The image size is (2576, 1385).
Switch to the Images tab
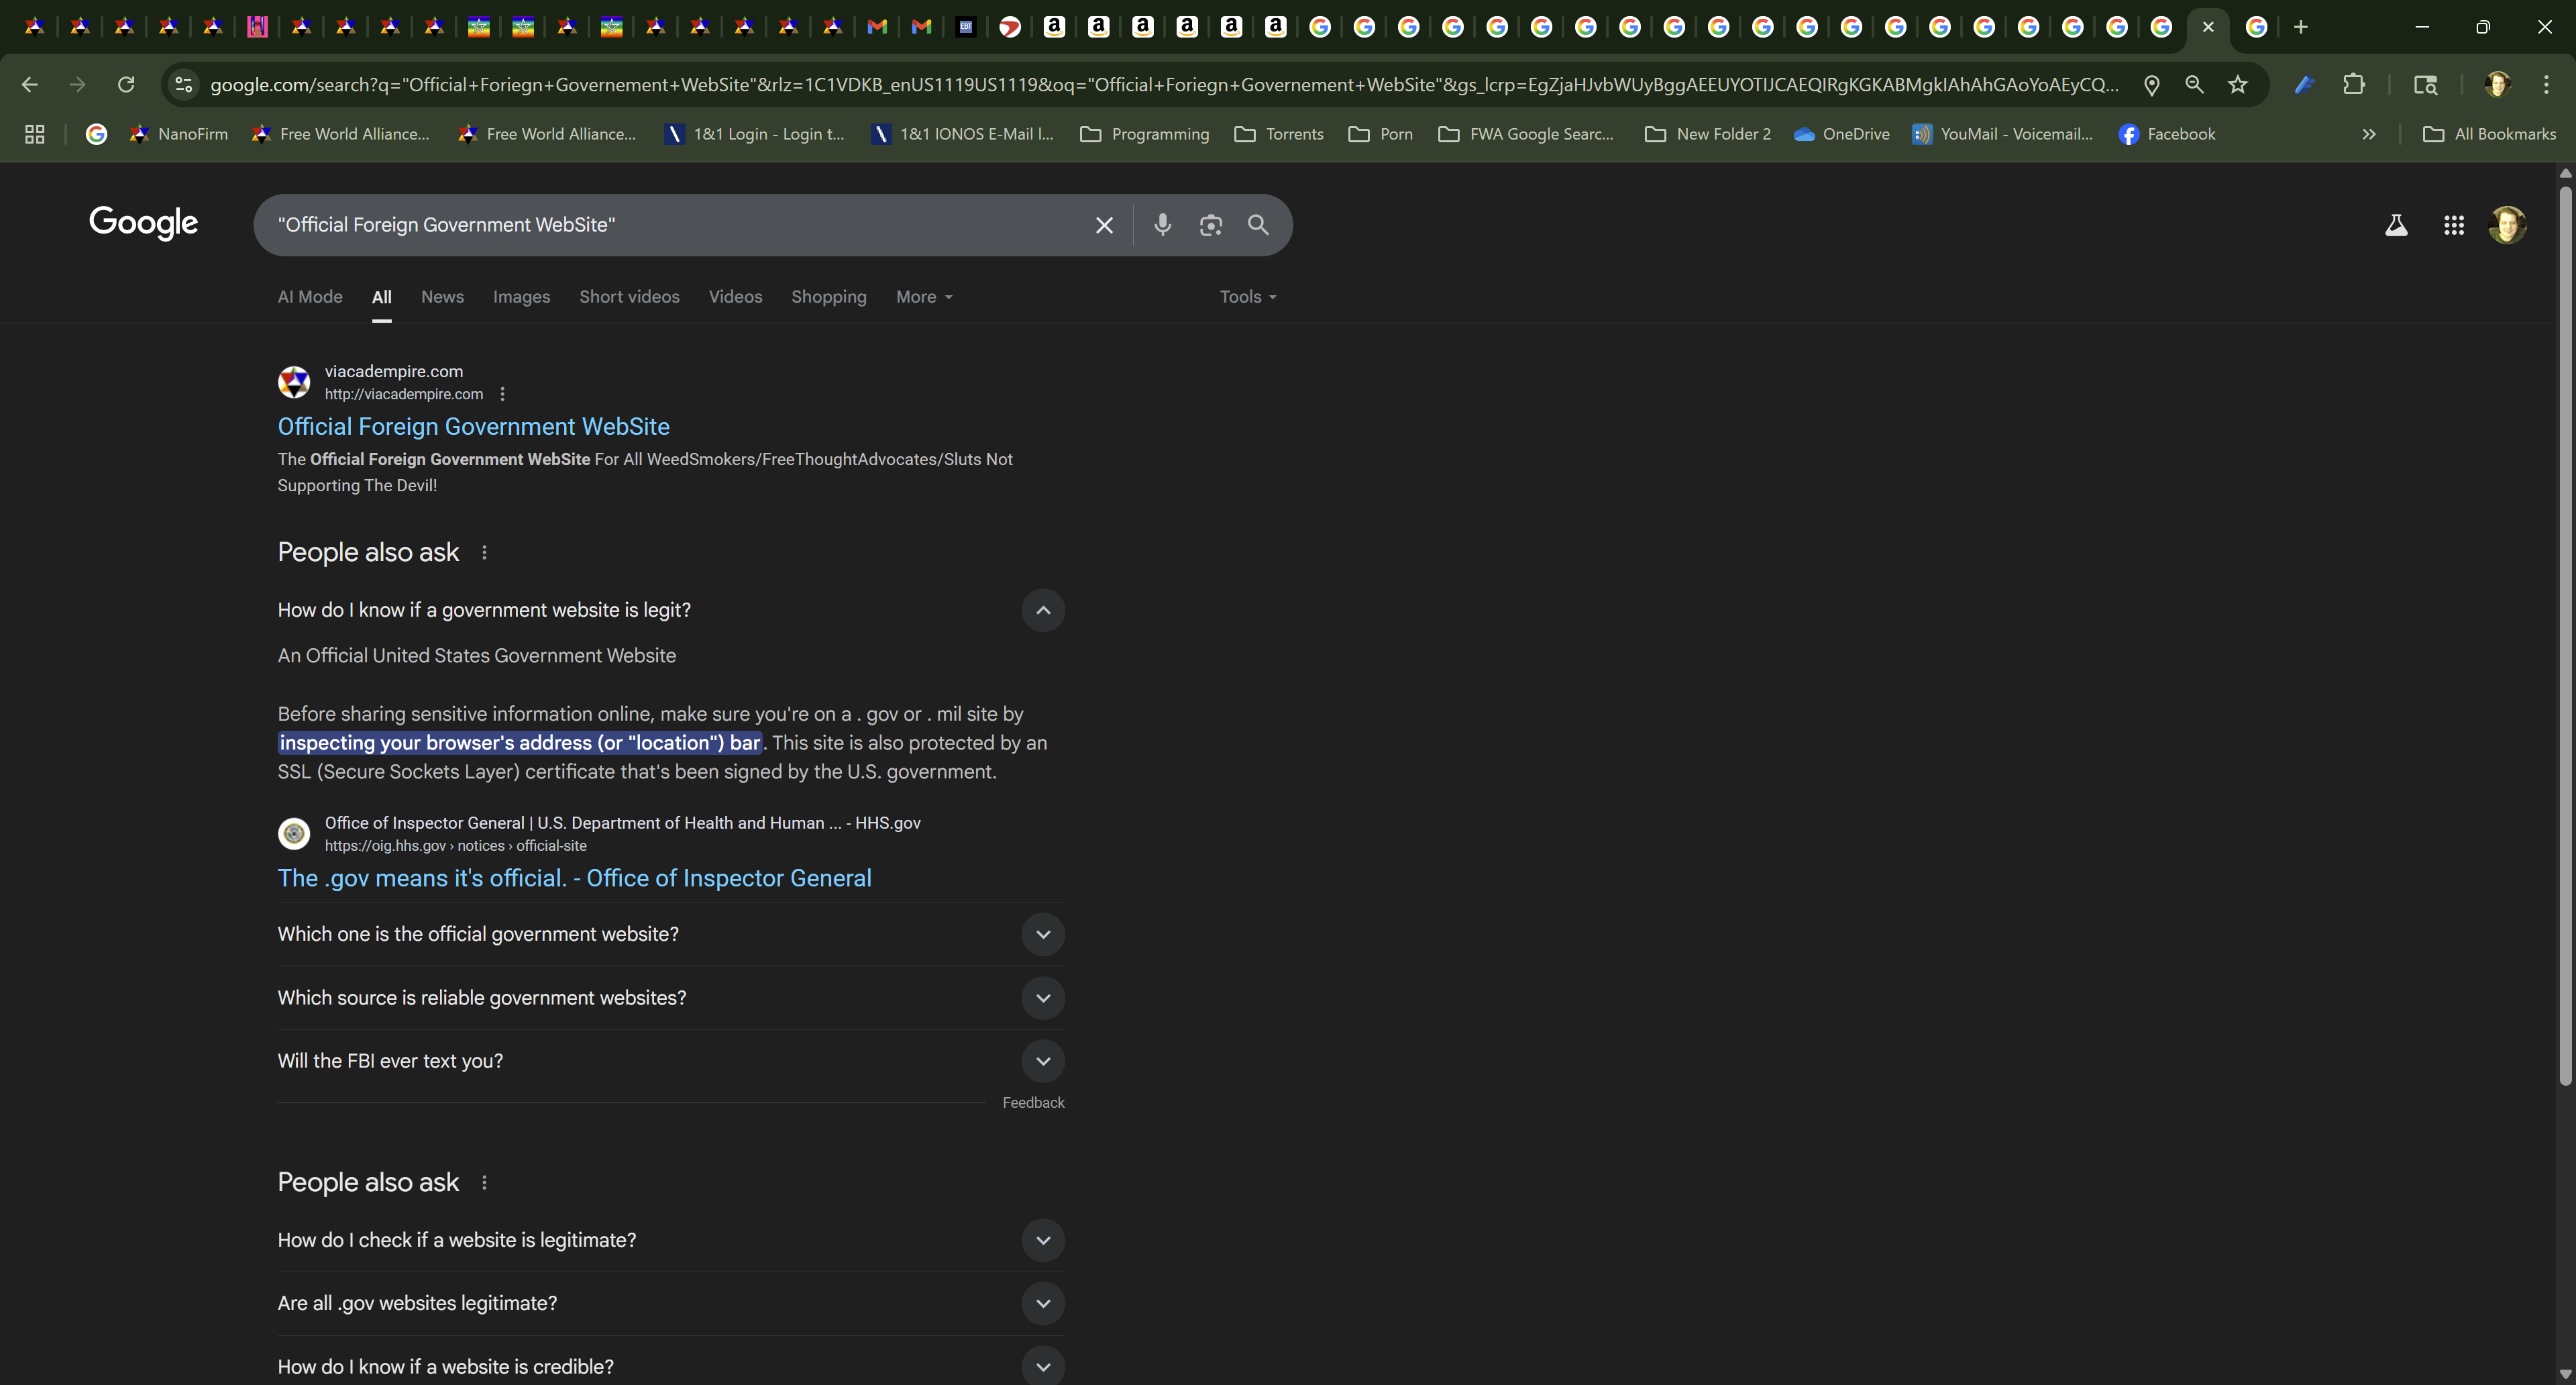[521, 297]
